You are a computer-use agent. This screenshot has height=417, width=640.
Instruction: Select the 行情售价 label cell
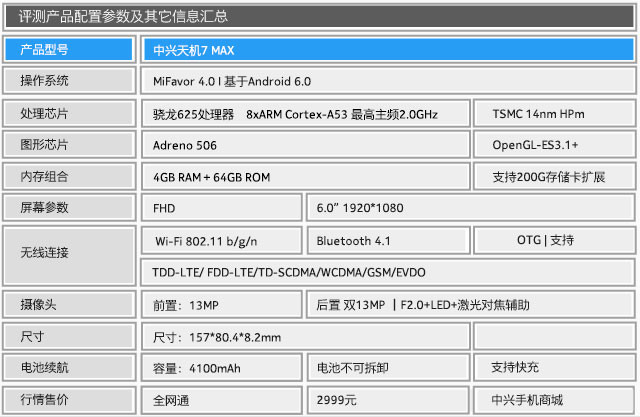[69, 399]
